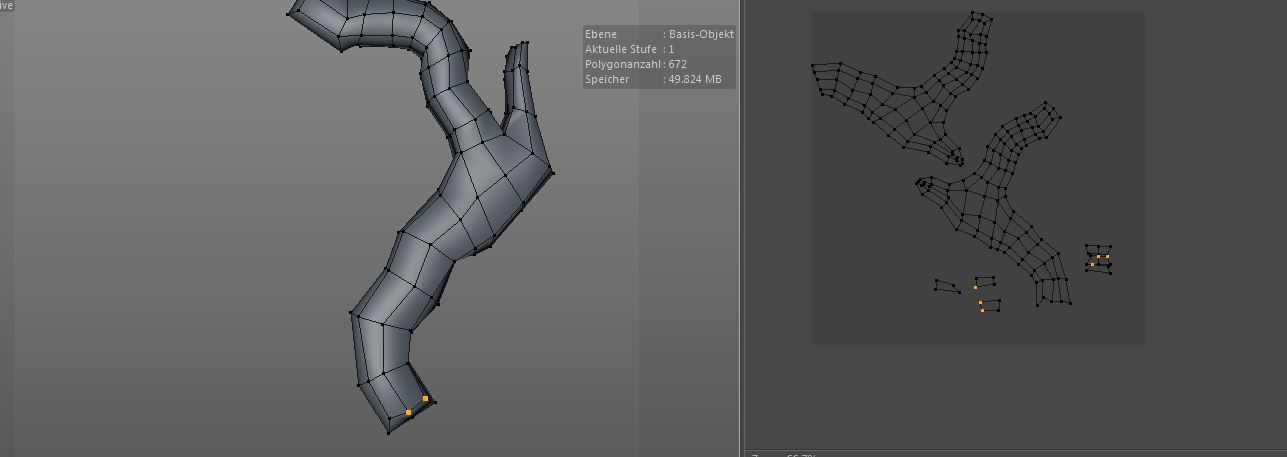1287x457 pixels.
Task: Click the "Speicher: 49.824 MB" HUD line
Action: (x=653, y=79)
